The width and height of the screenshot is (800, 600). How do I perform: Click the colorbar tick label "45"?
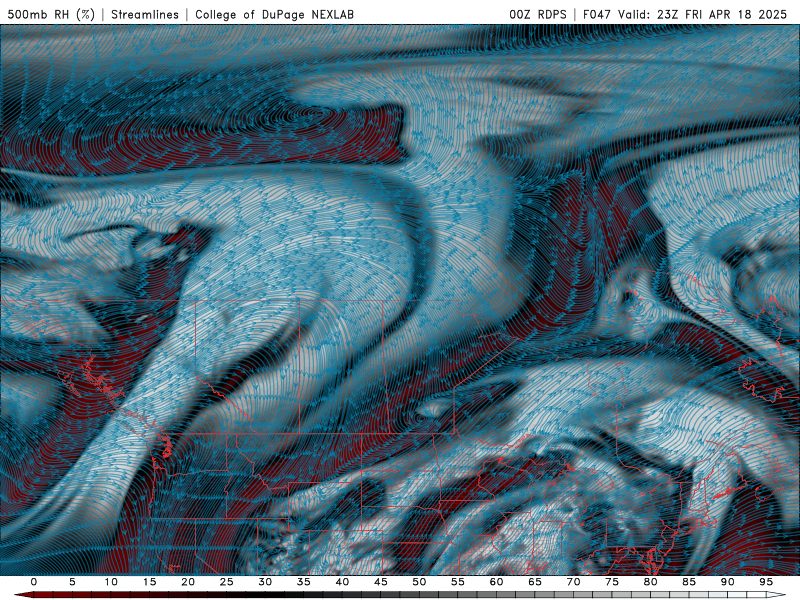[381, 582]
